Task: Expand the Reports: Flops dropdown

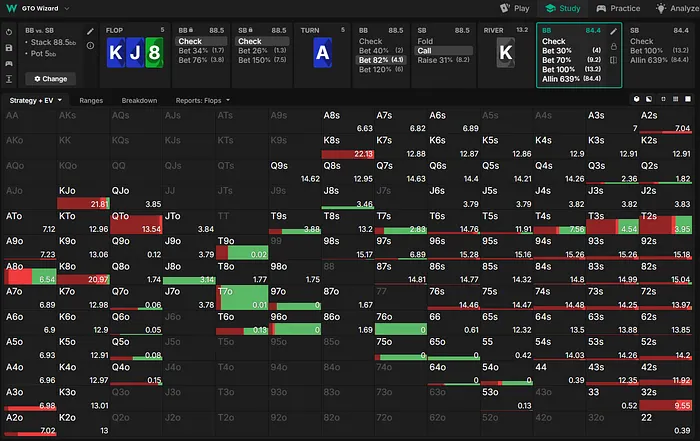Action: pyautogui.click(x=203, y=101)
